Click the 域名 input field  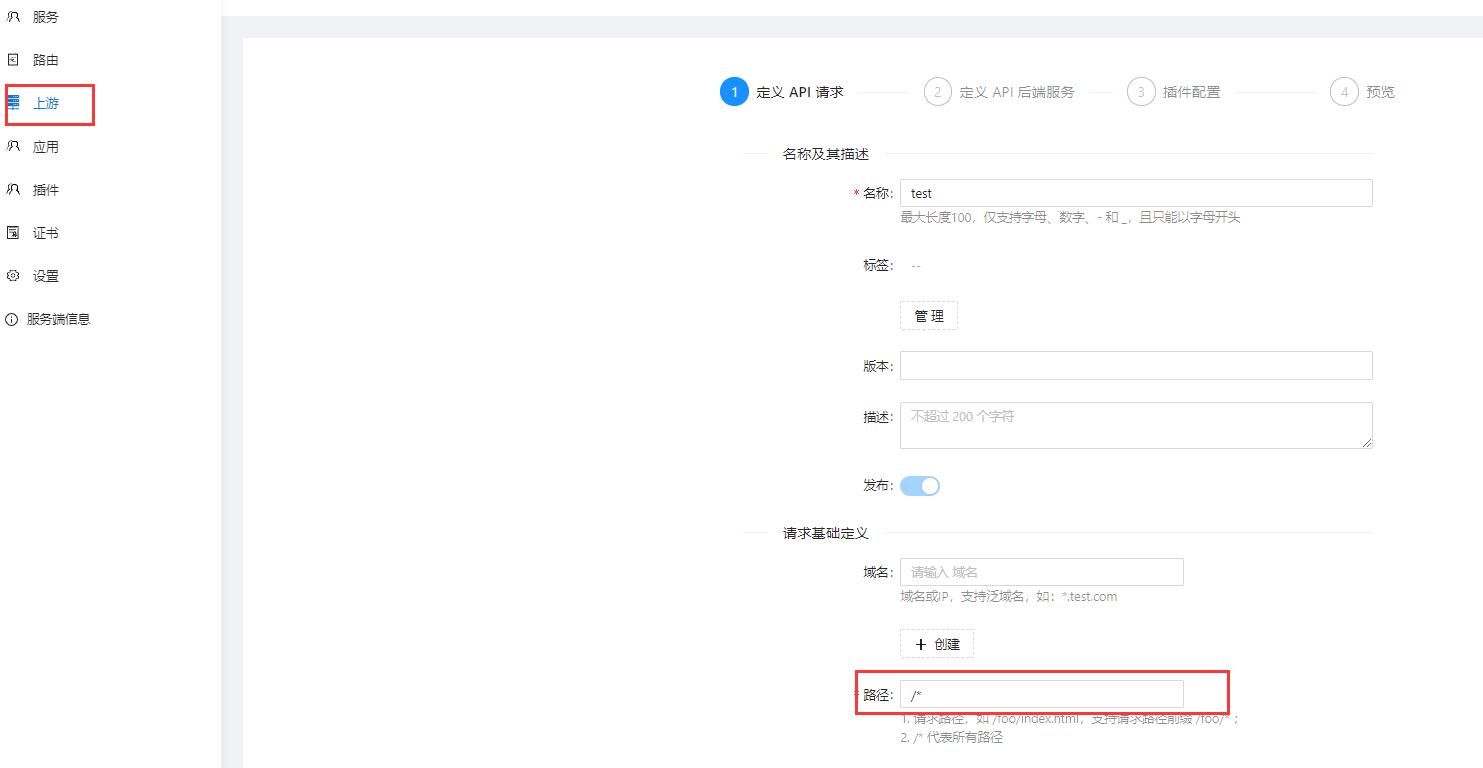(x=1042, y=572)
